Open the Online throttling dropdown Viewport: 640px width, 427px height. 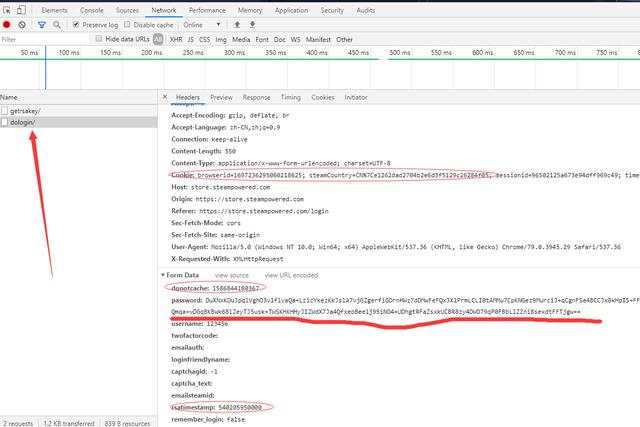202,25
